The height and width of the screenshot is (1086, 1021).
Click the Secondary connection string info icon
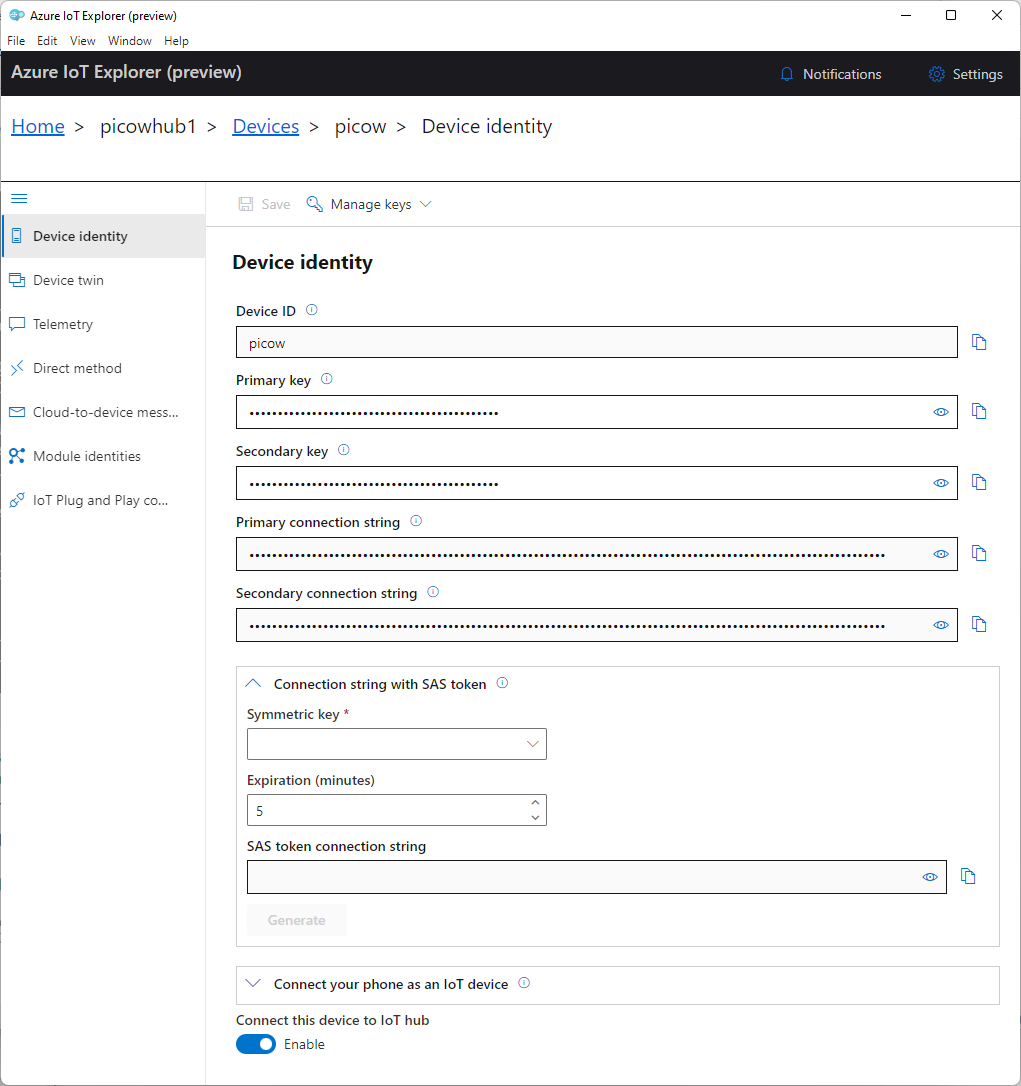coord(433,592)
